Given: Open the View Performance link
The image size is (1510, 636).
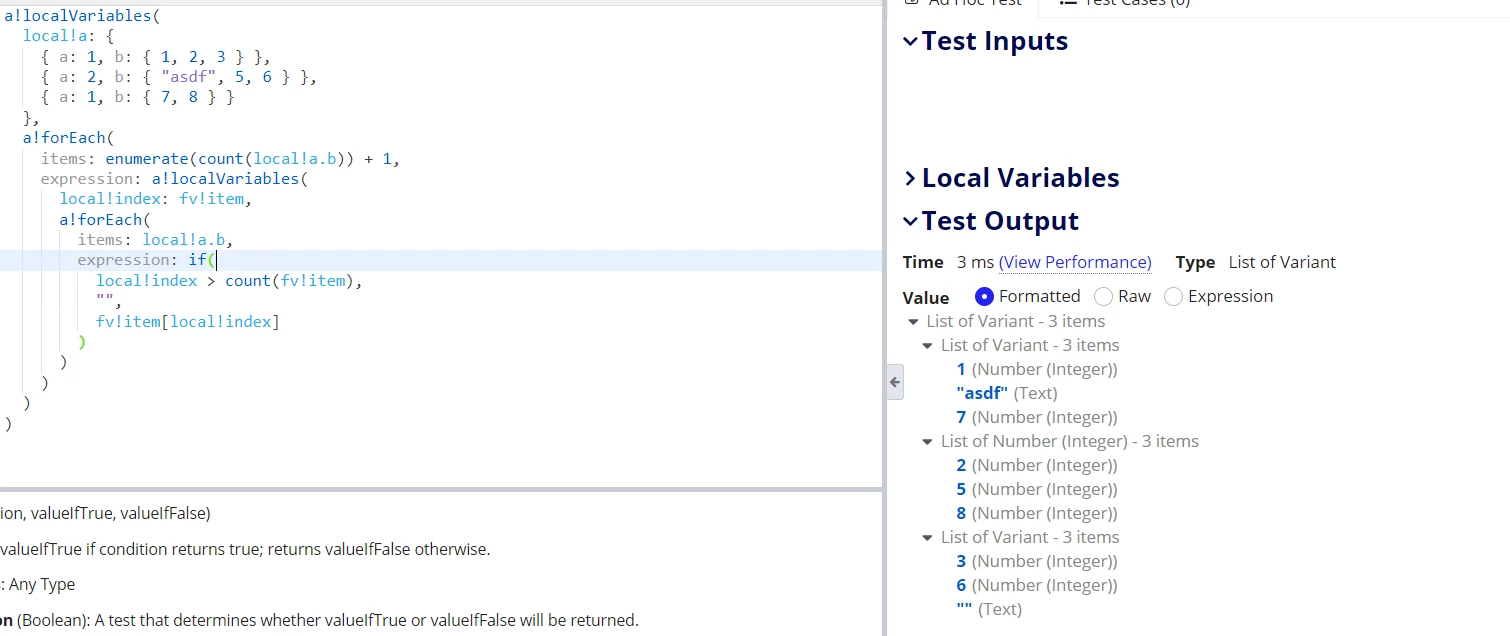Looking at the screenshot, I should coord(1075,262).
